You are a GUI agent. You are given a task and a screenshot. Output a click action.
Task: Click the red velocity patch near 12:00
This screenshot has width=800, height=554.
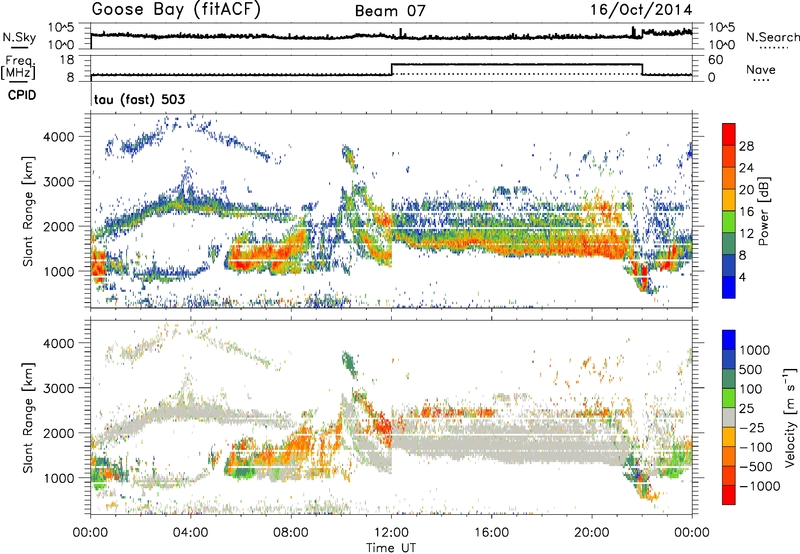point(384,427)
